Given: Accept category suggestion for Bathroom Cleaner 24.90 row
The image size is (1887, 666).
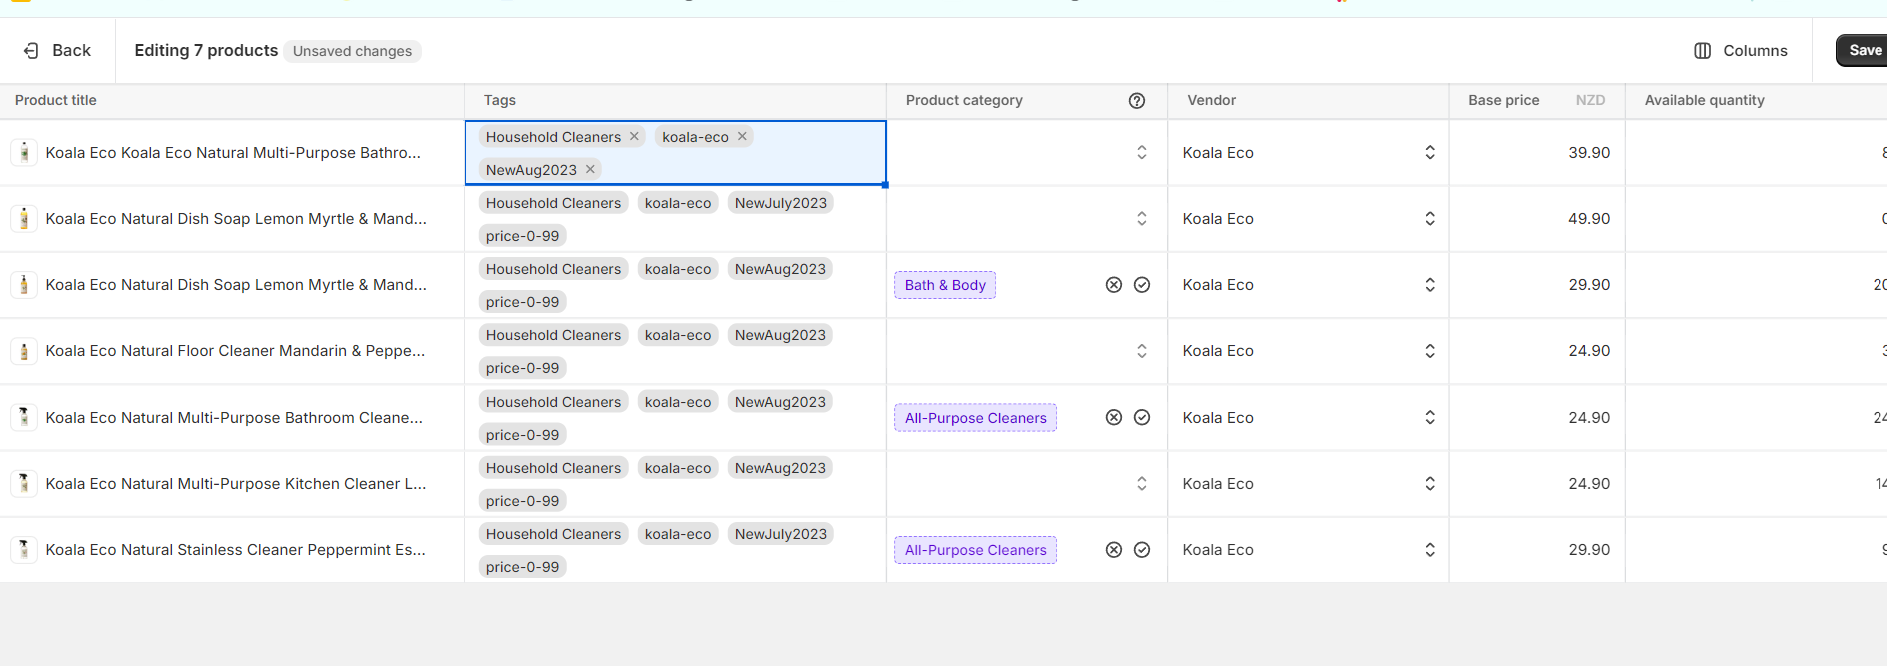Looking at the screenshot, I should (x=1142, y=418).
